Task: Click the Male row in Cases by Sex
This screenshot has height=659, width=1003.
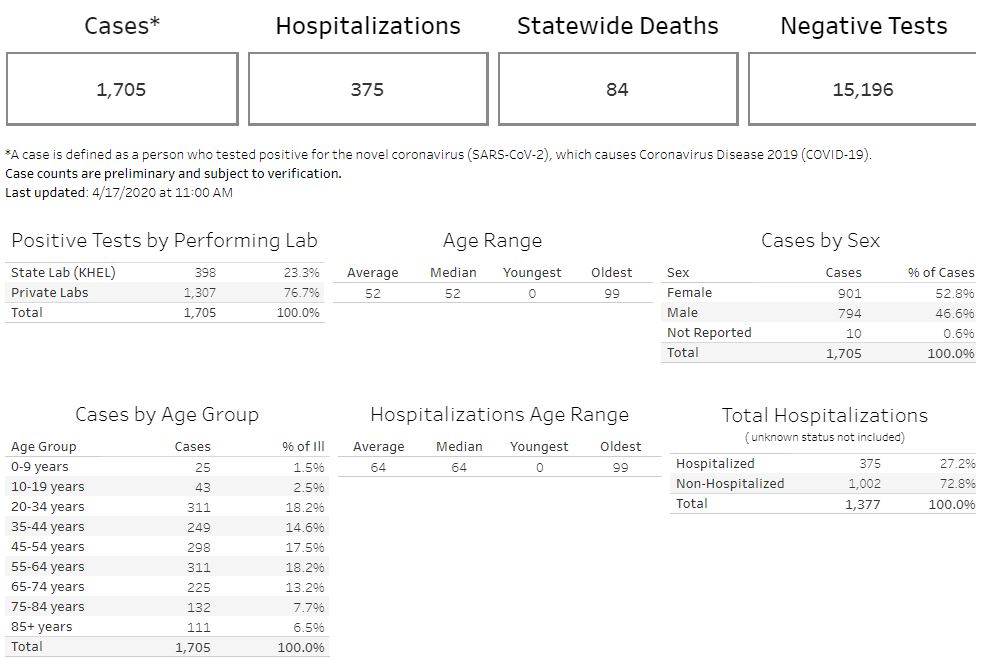Action: coord(682,312)
